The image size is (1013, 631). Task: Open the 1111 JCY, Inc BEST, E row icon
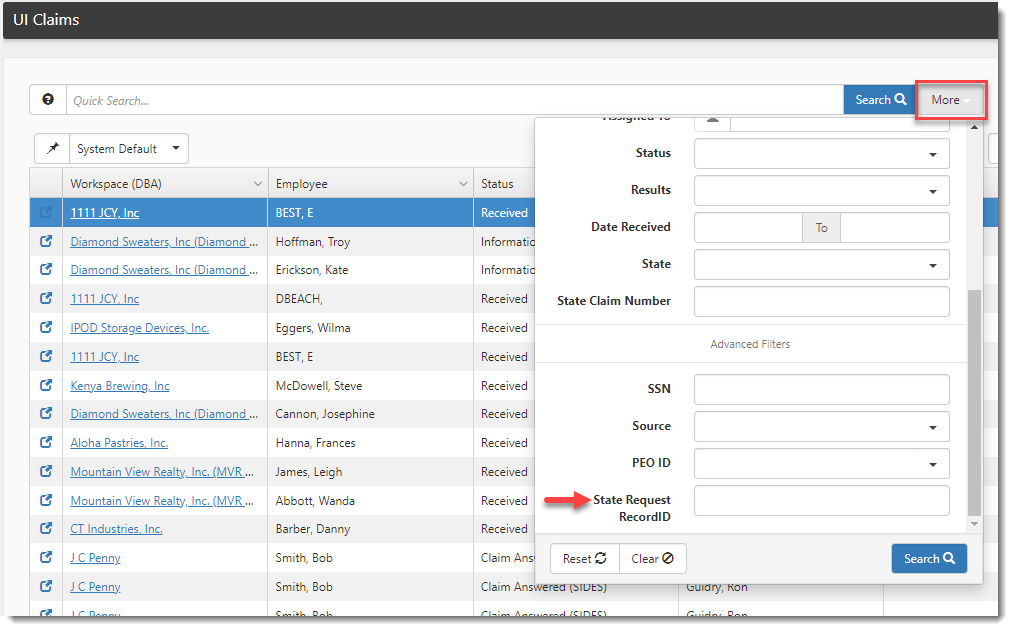(46, 213)
